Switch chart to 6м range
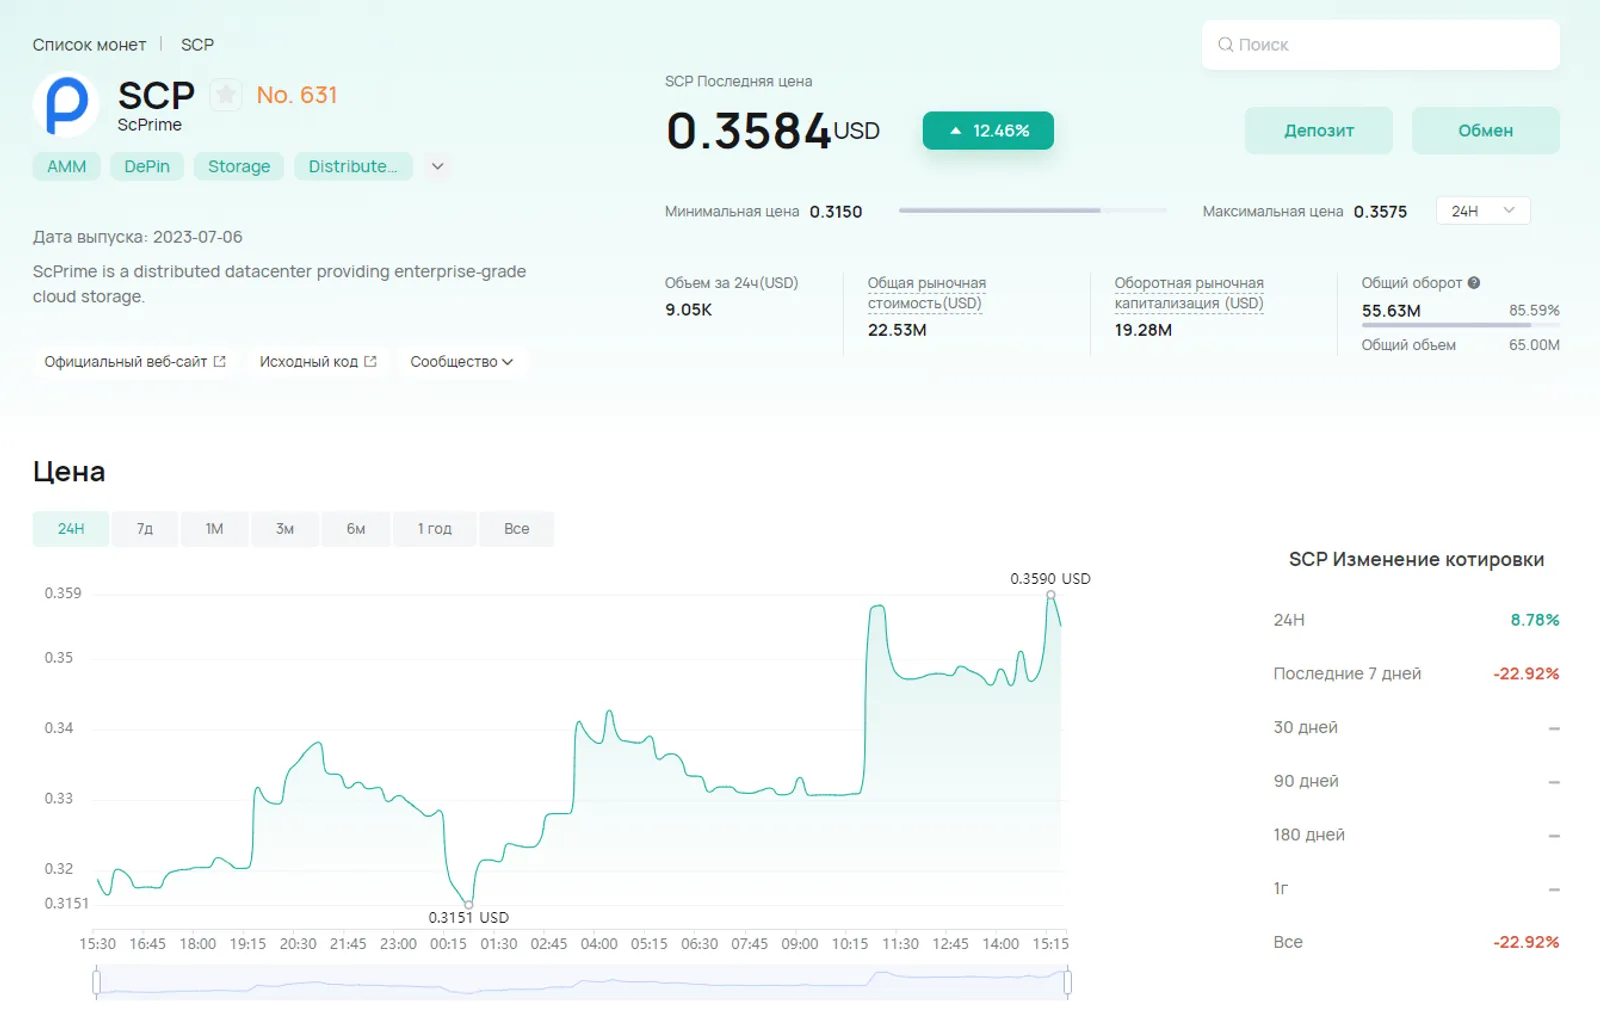Viewport: 1600px width, 1032px height. [356, 528]
